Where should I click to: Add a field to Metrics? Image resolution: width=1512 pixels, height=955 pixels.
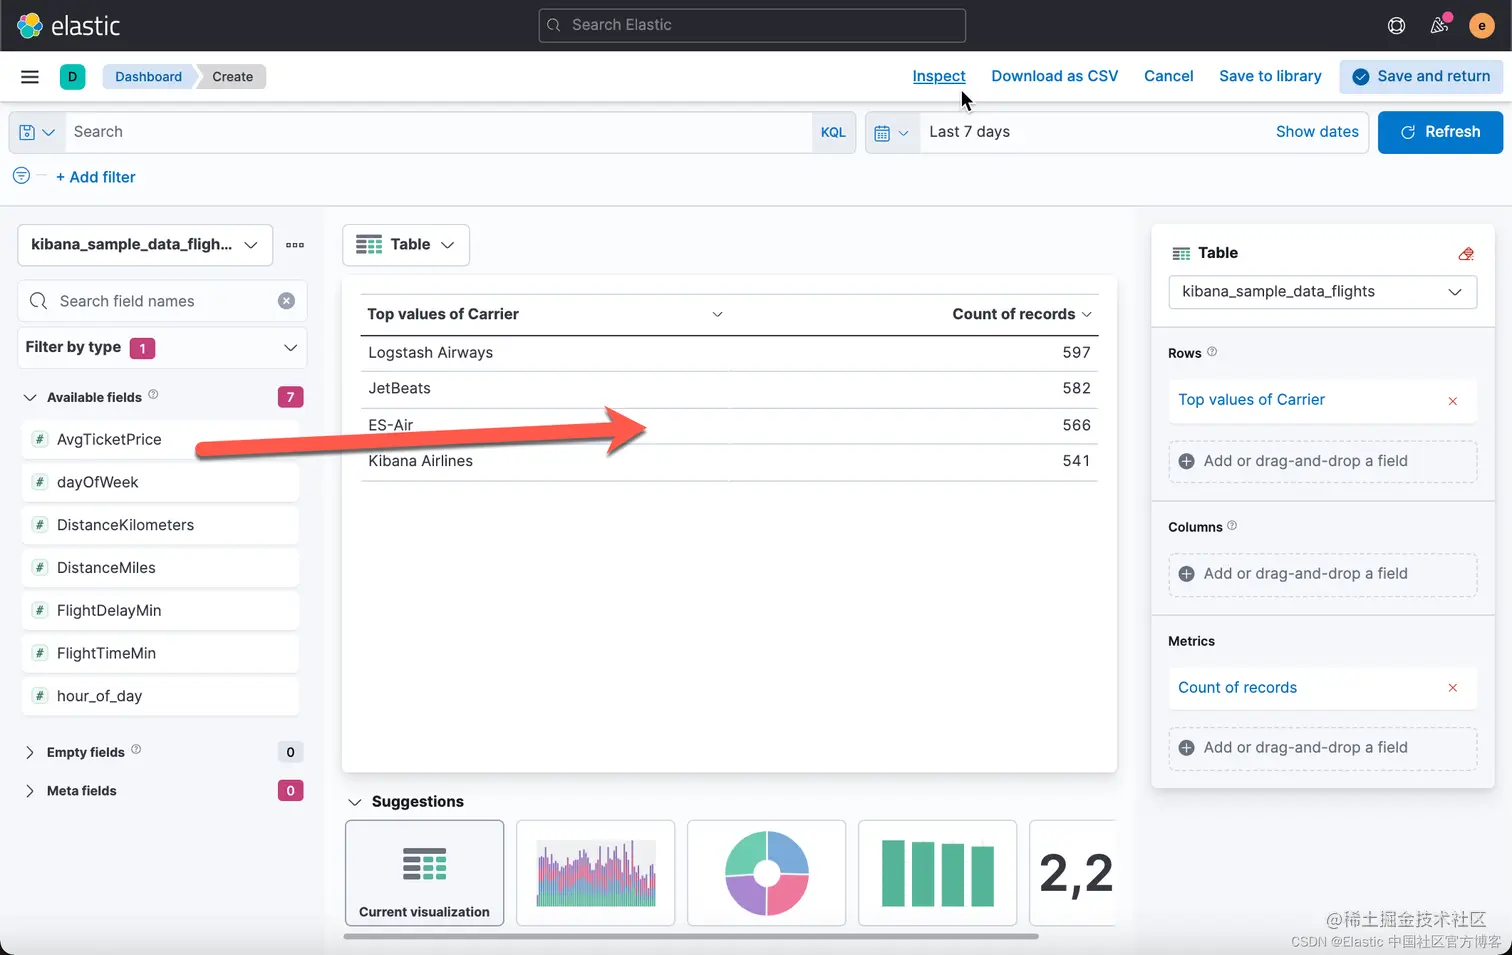point(1322,748)
